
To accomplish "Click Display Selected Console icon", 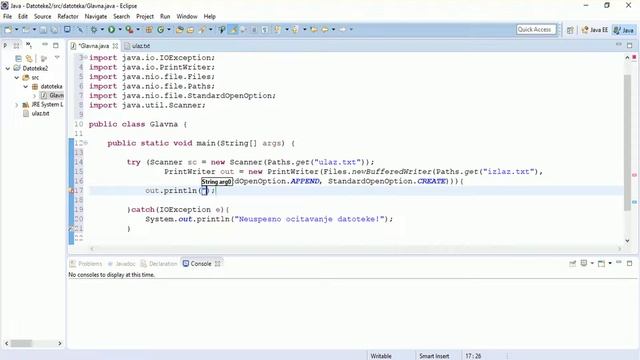I will [584, 263].
